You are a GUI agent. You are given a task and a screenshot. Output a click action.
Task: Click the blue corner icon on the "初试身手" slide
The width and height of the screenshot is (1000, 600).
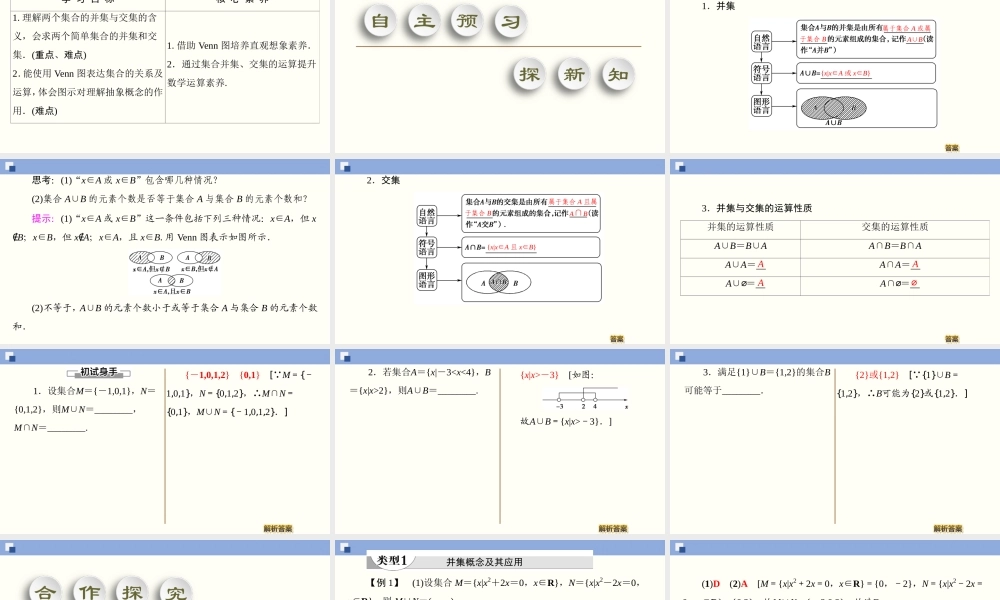9,354
